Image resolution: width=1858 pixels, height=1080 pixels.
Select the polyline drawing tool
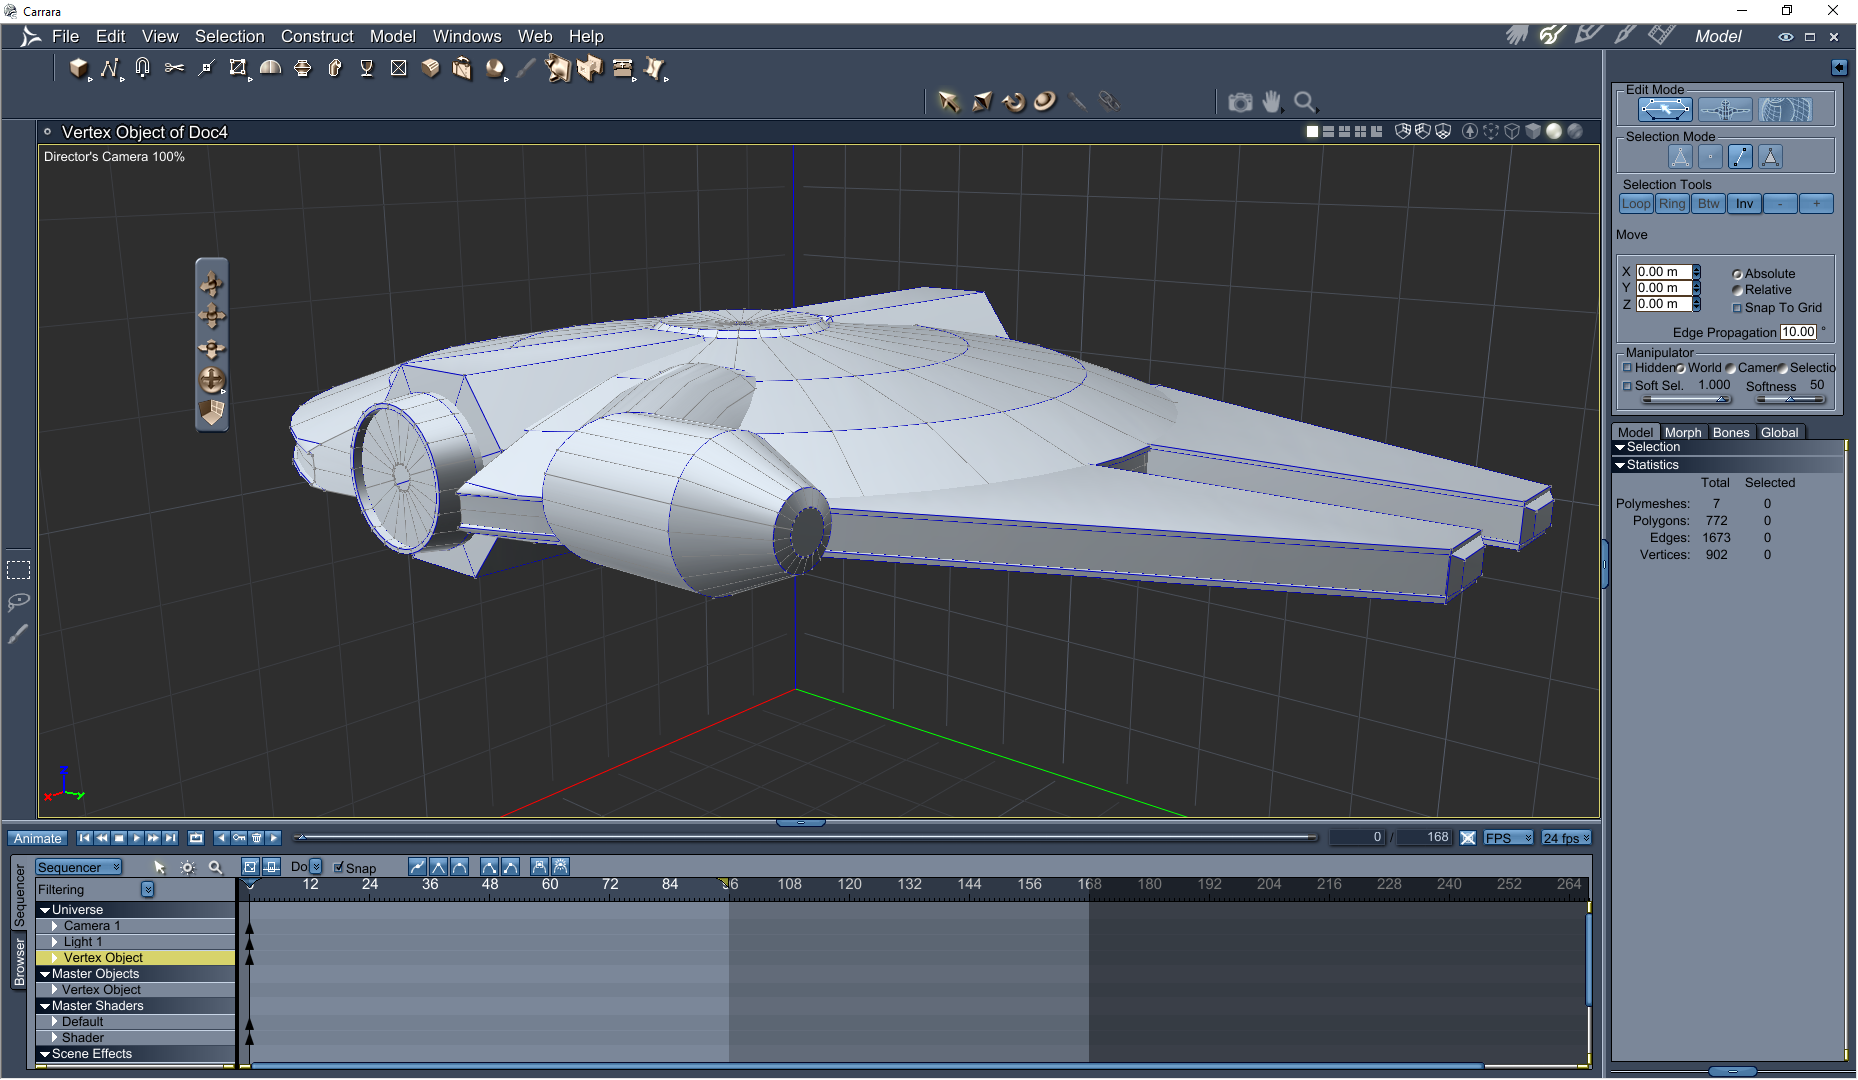110,68
